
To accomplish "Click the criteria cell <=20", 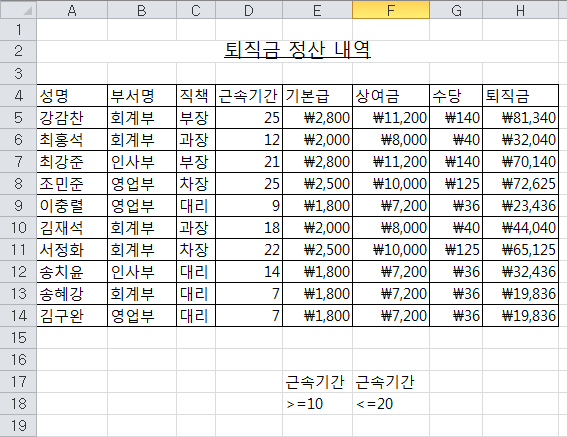I will (391, 404).
